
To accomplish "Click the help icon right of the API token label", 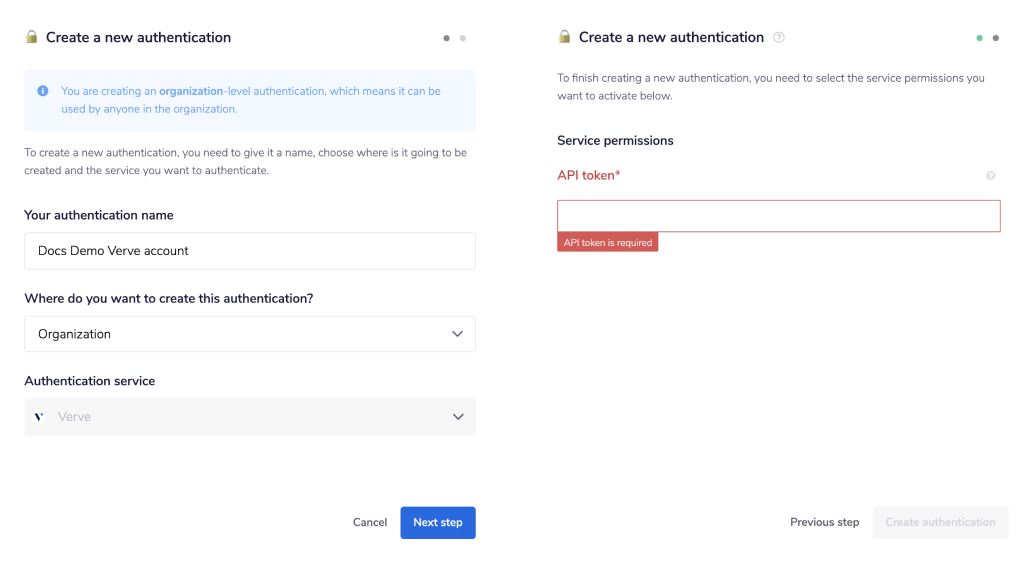I will (991, 176).
